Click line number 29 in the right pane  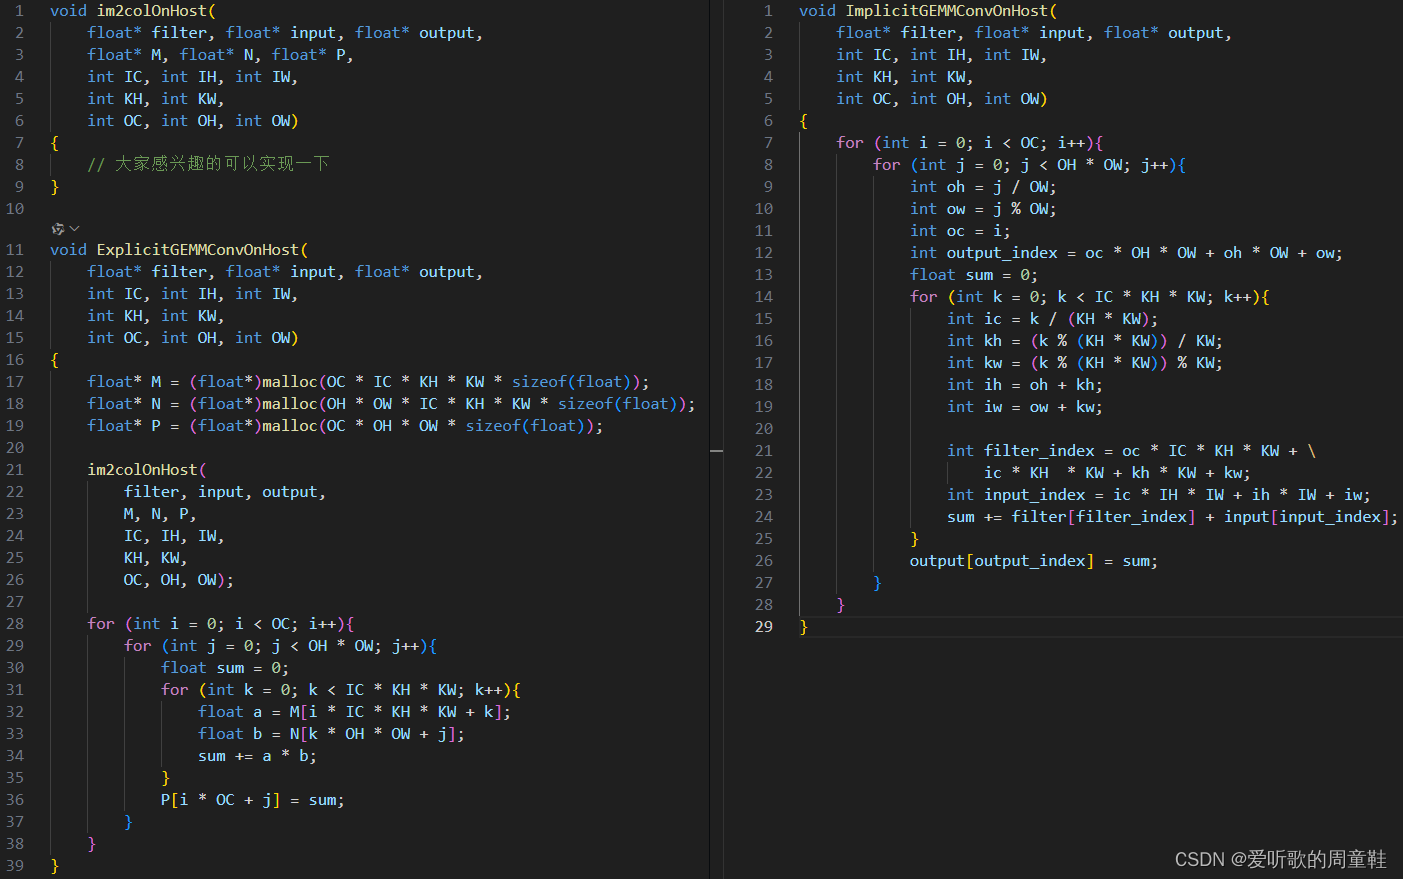click(764, 627)
